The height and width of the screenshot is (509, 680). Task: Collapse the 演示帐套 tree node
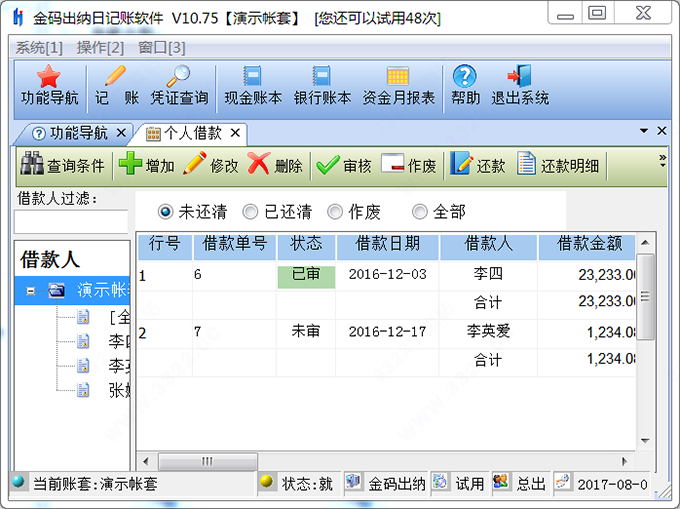31,291
